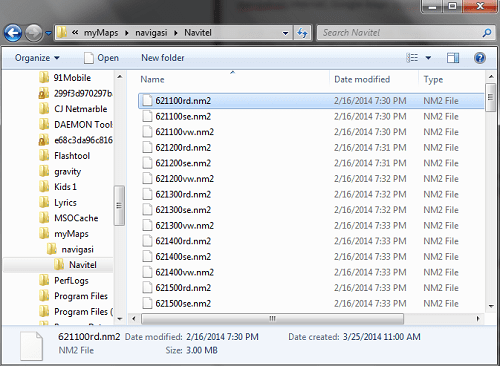The width and height of the screenshot is (500, 366).
Task: Toggle the preview pane icon
Action: pos(453,58)
